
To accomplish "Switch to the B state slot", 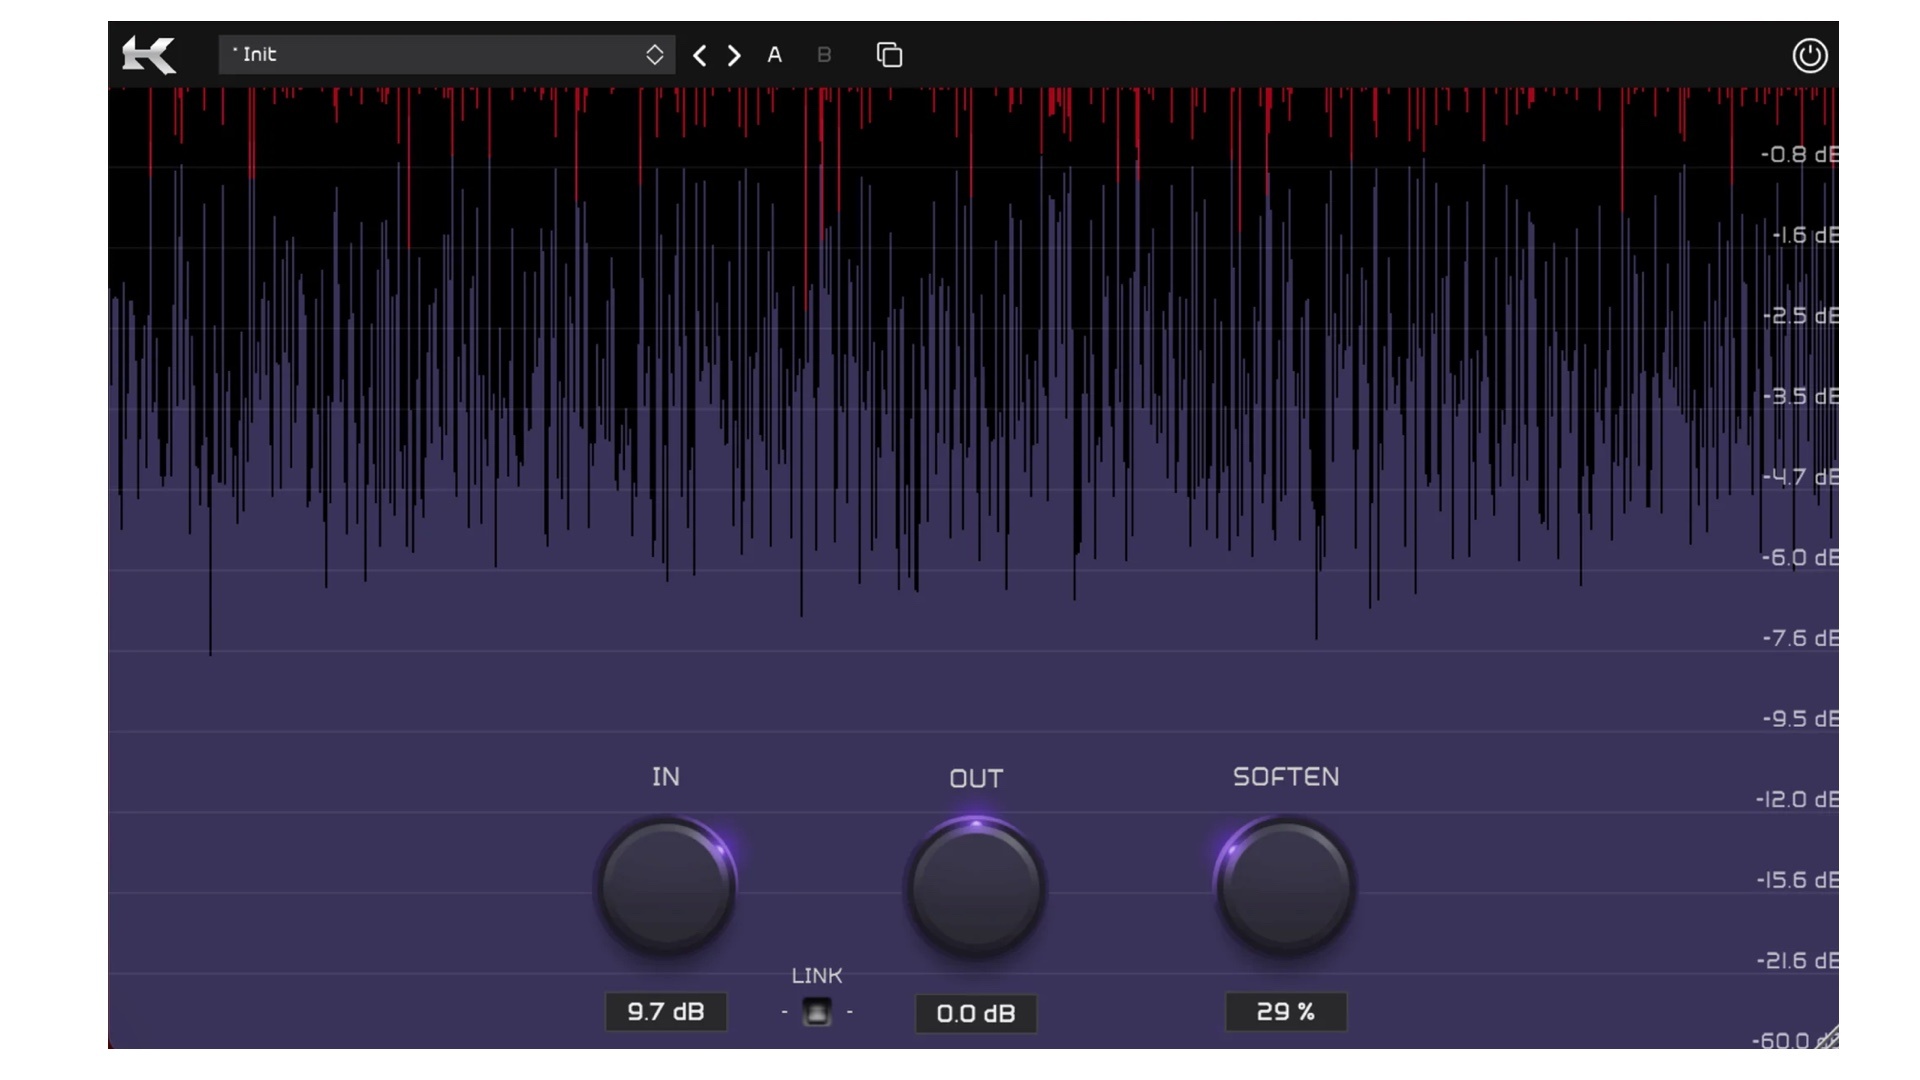I will click(824, 56).
